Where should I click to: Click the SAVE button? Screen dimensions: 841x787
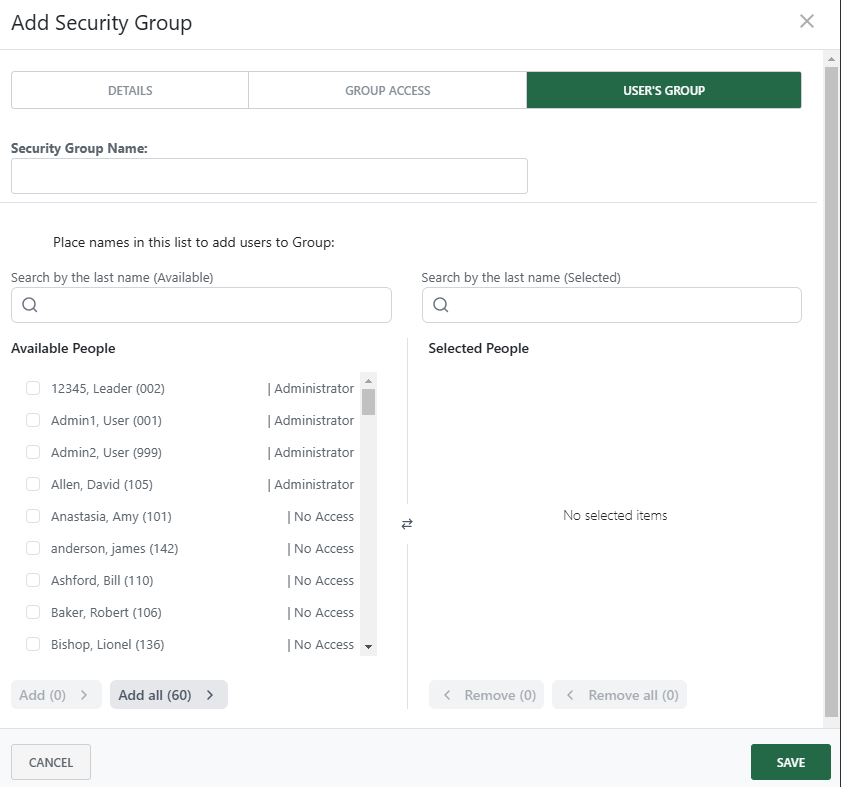coord(790,761)
